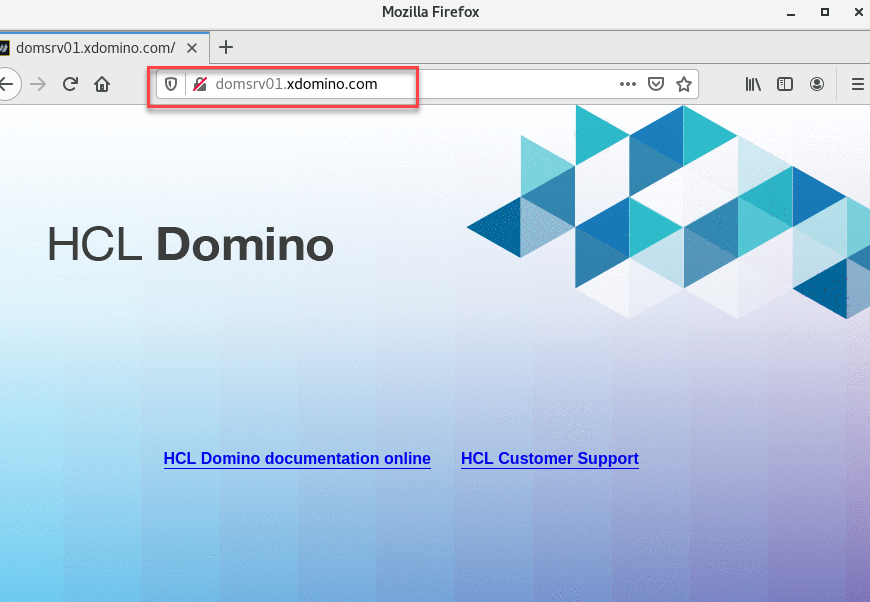Open the Library bookmarks and history
The width and height of the screenshot is (870, 602).
[x=753, y=84]
